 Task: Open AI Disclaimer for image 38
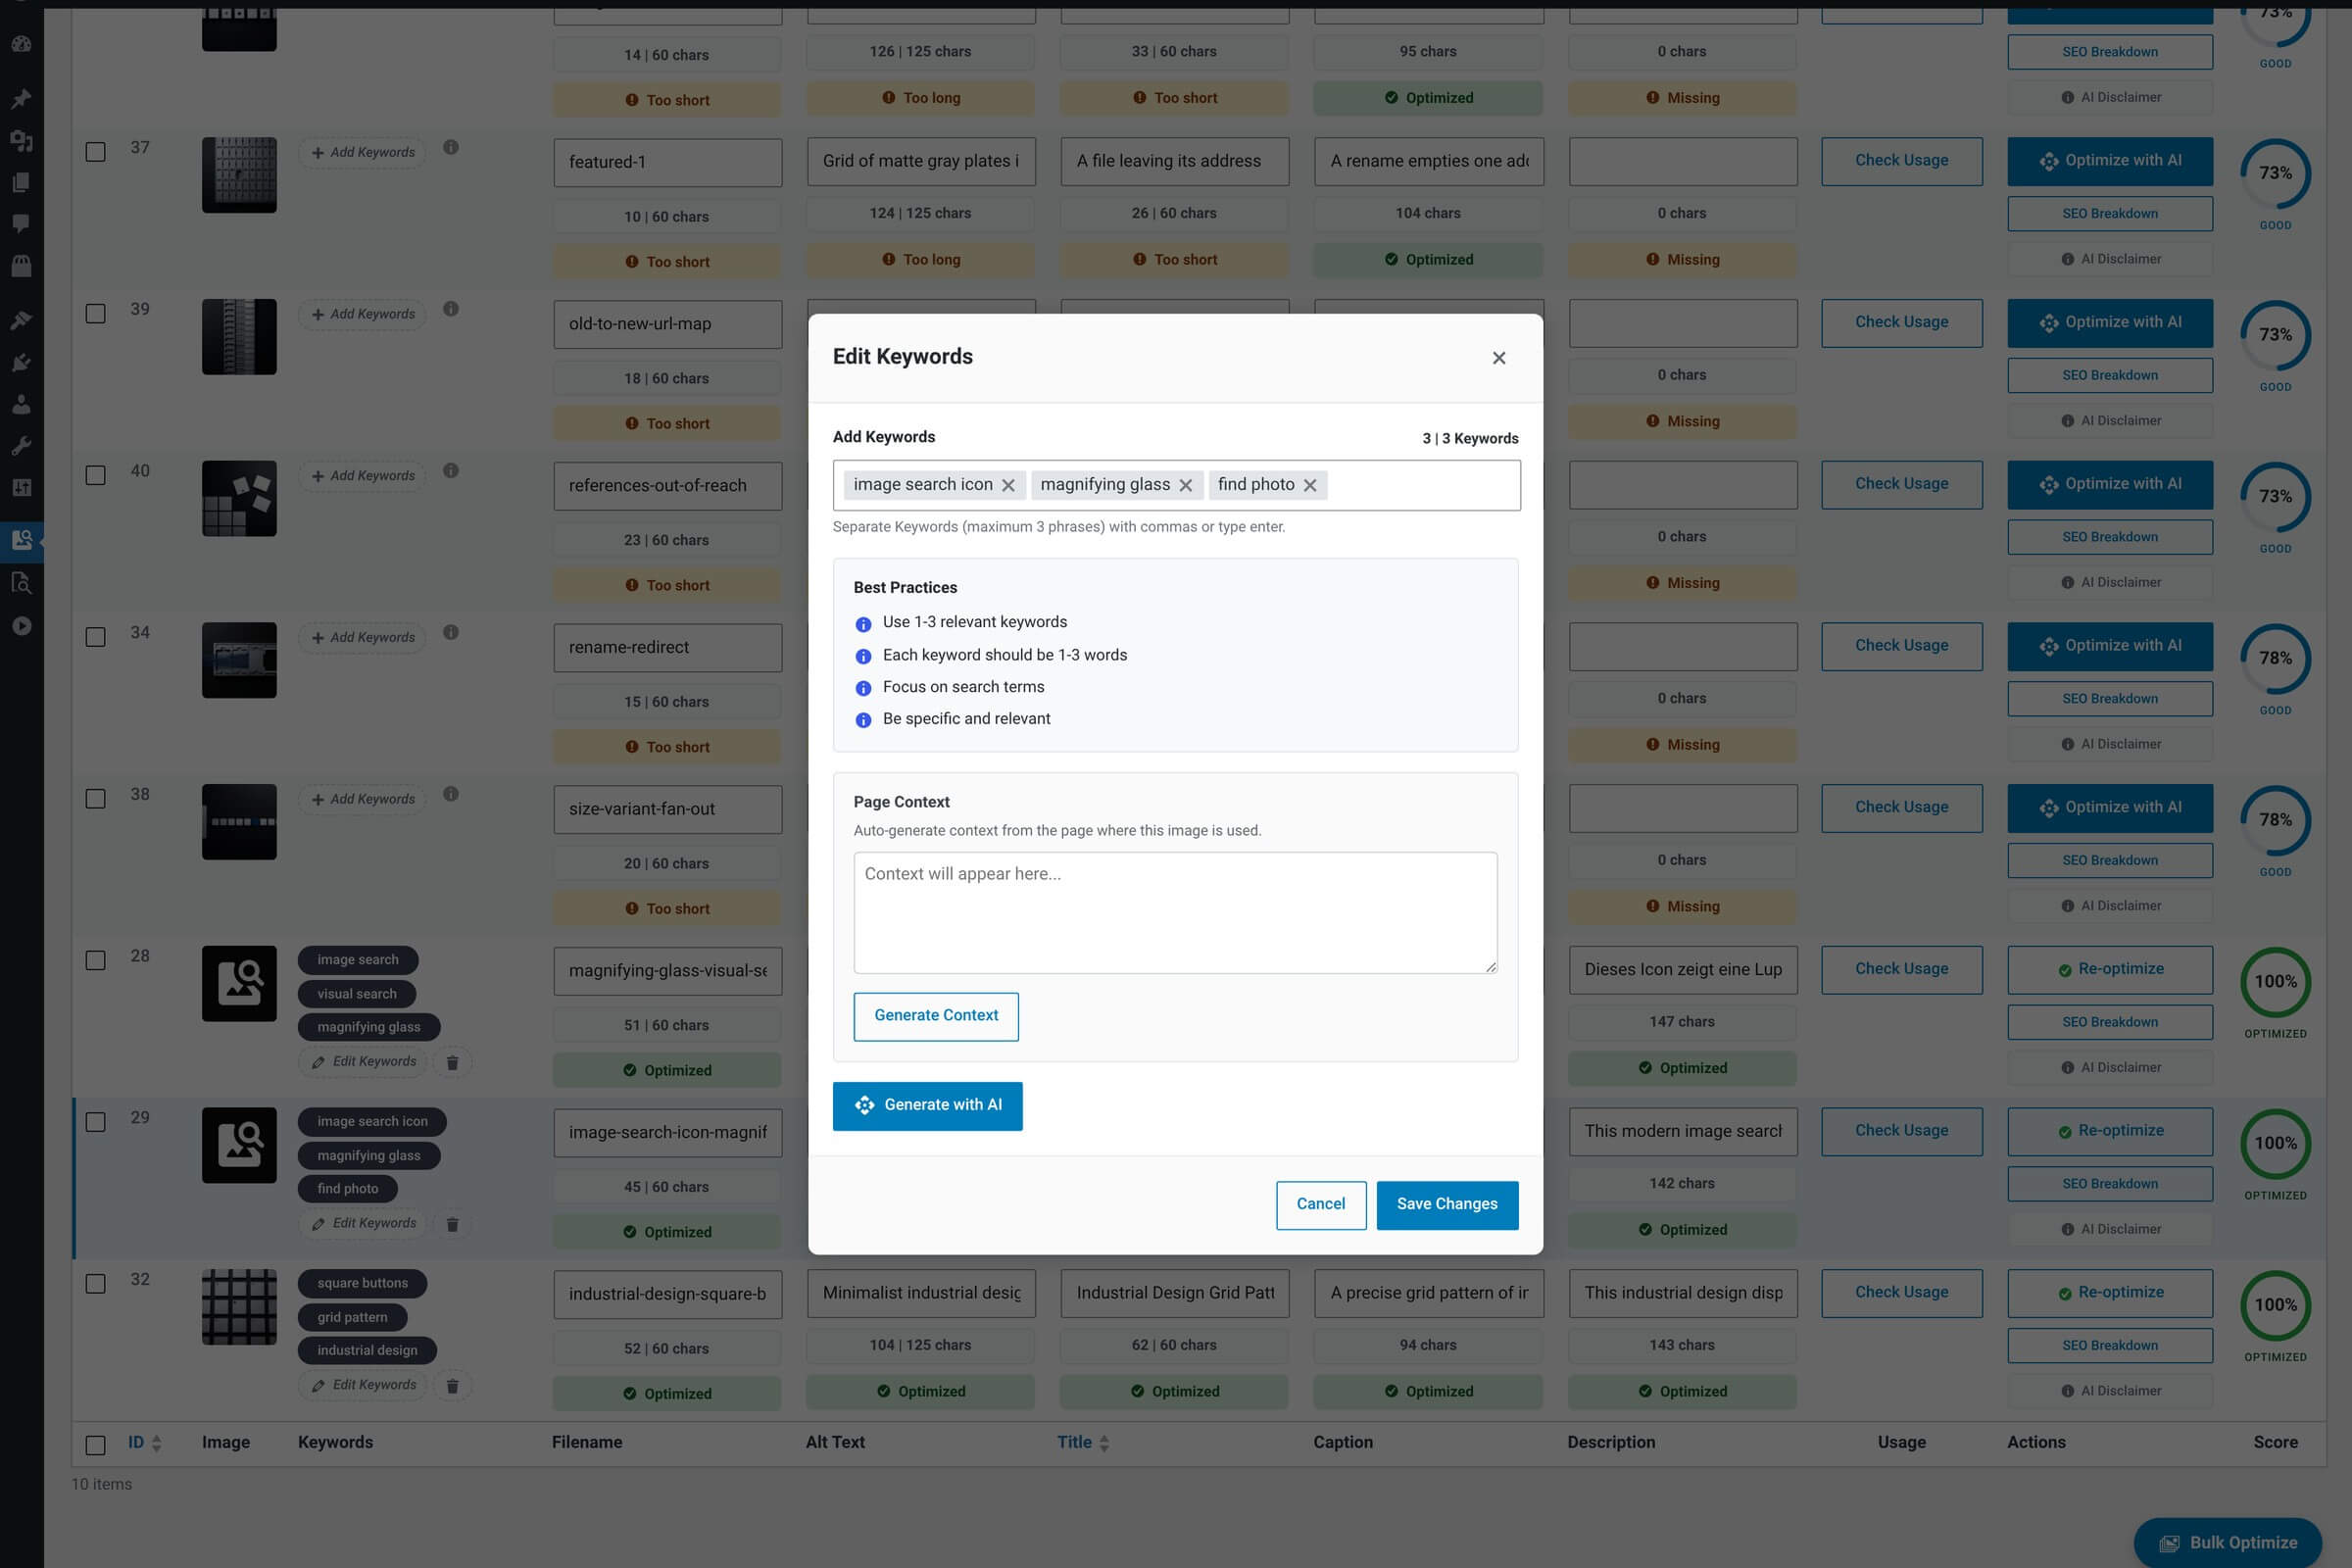click(2110, 906)
